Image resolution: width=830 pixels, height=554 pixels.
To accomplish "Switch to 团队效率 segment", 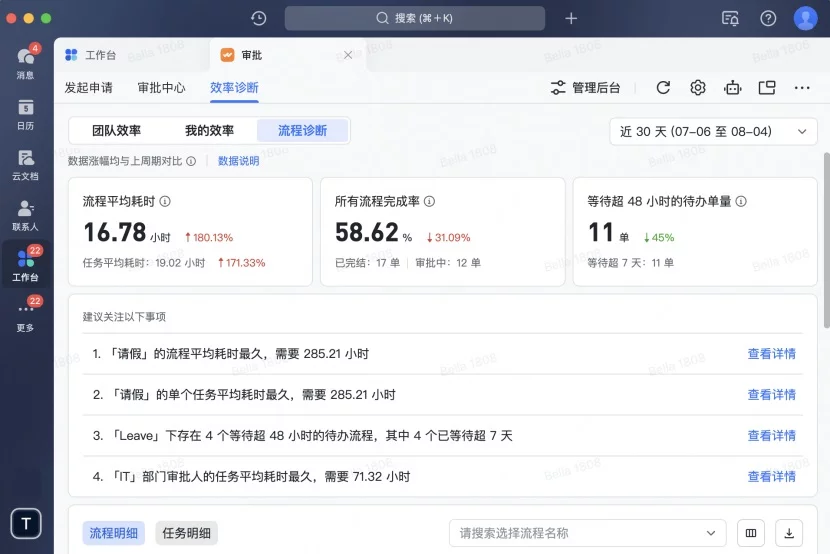I will pyautogui.click(x=117, y=131).
